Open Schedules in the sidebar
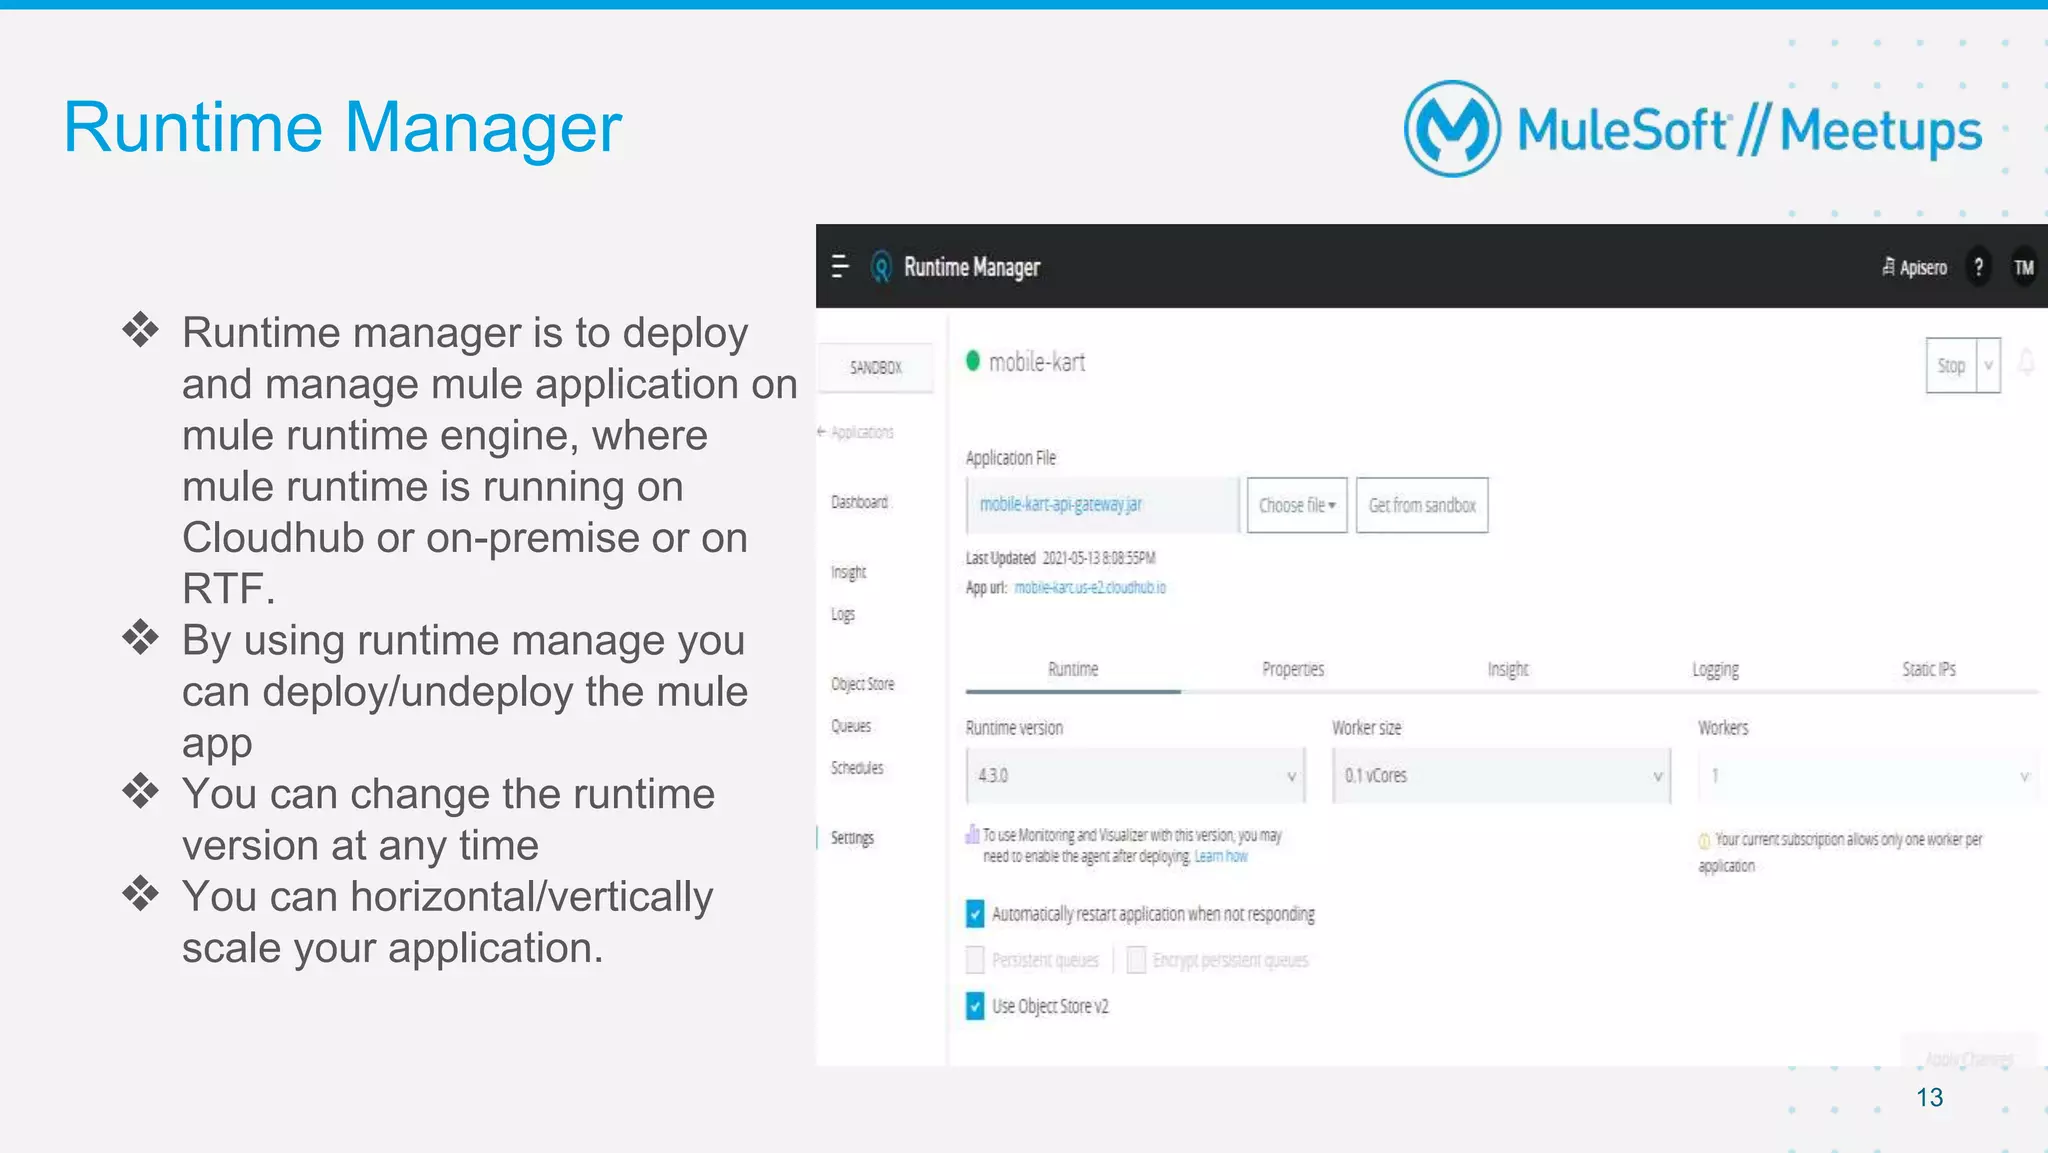Viewport: 2048px width, 1153px height. tap(857, 768)
